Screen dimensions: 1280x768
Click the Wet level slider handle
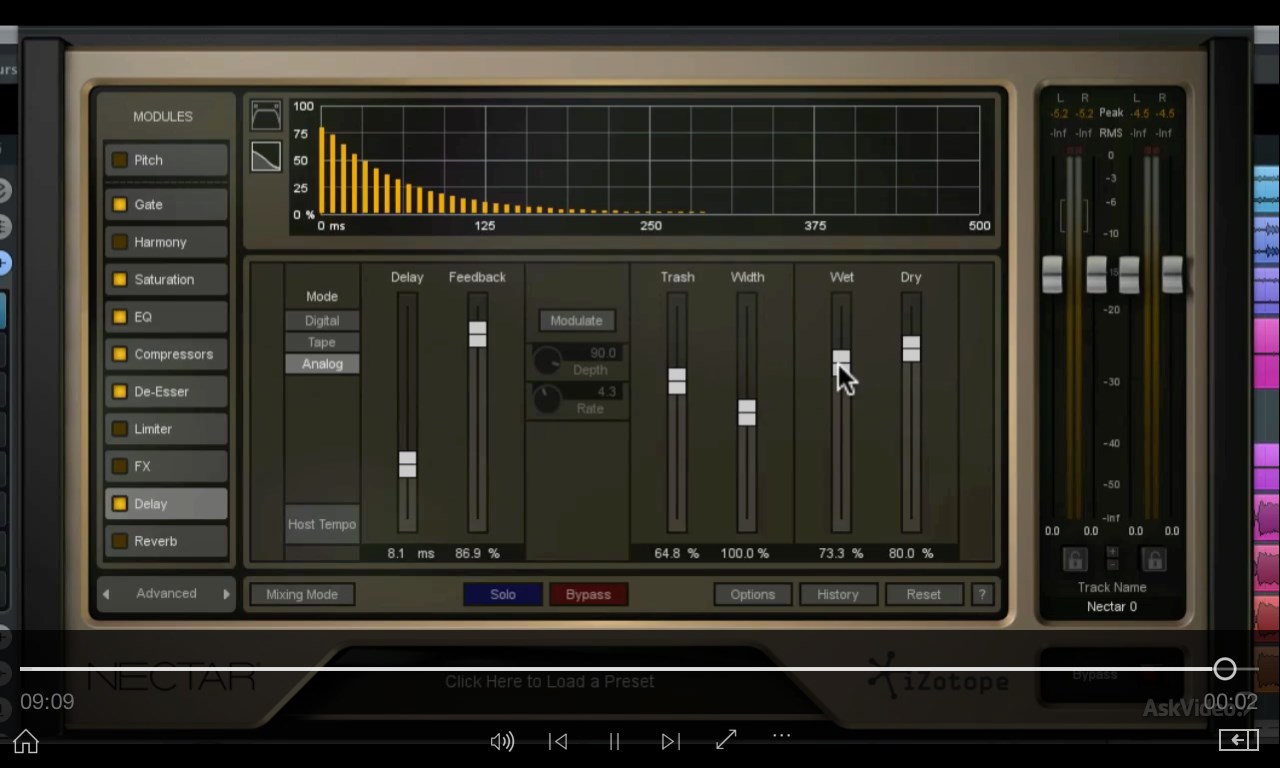(841, 362)
